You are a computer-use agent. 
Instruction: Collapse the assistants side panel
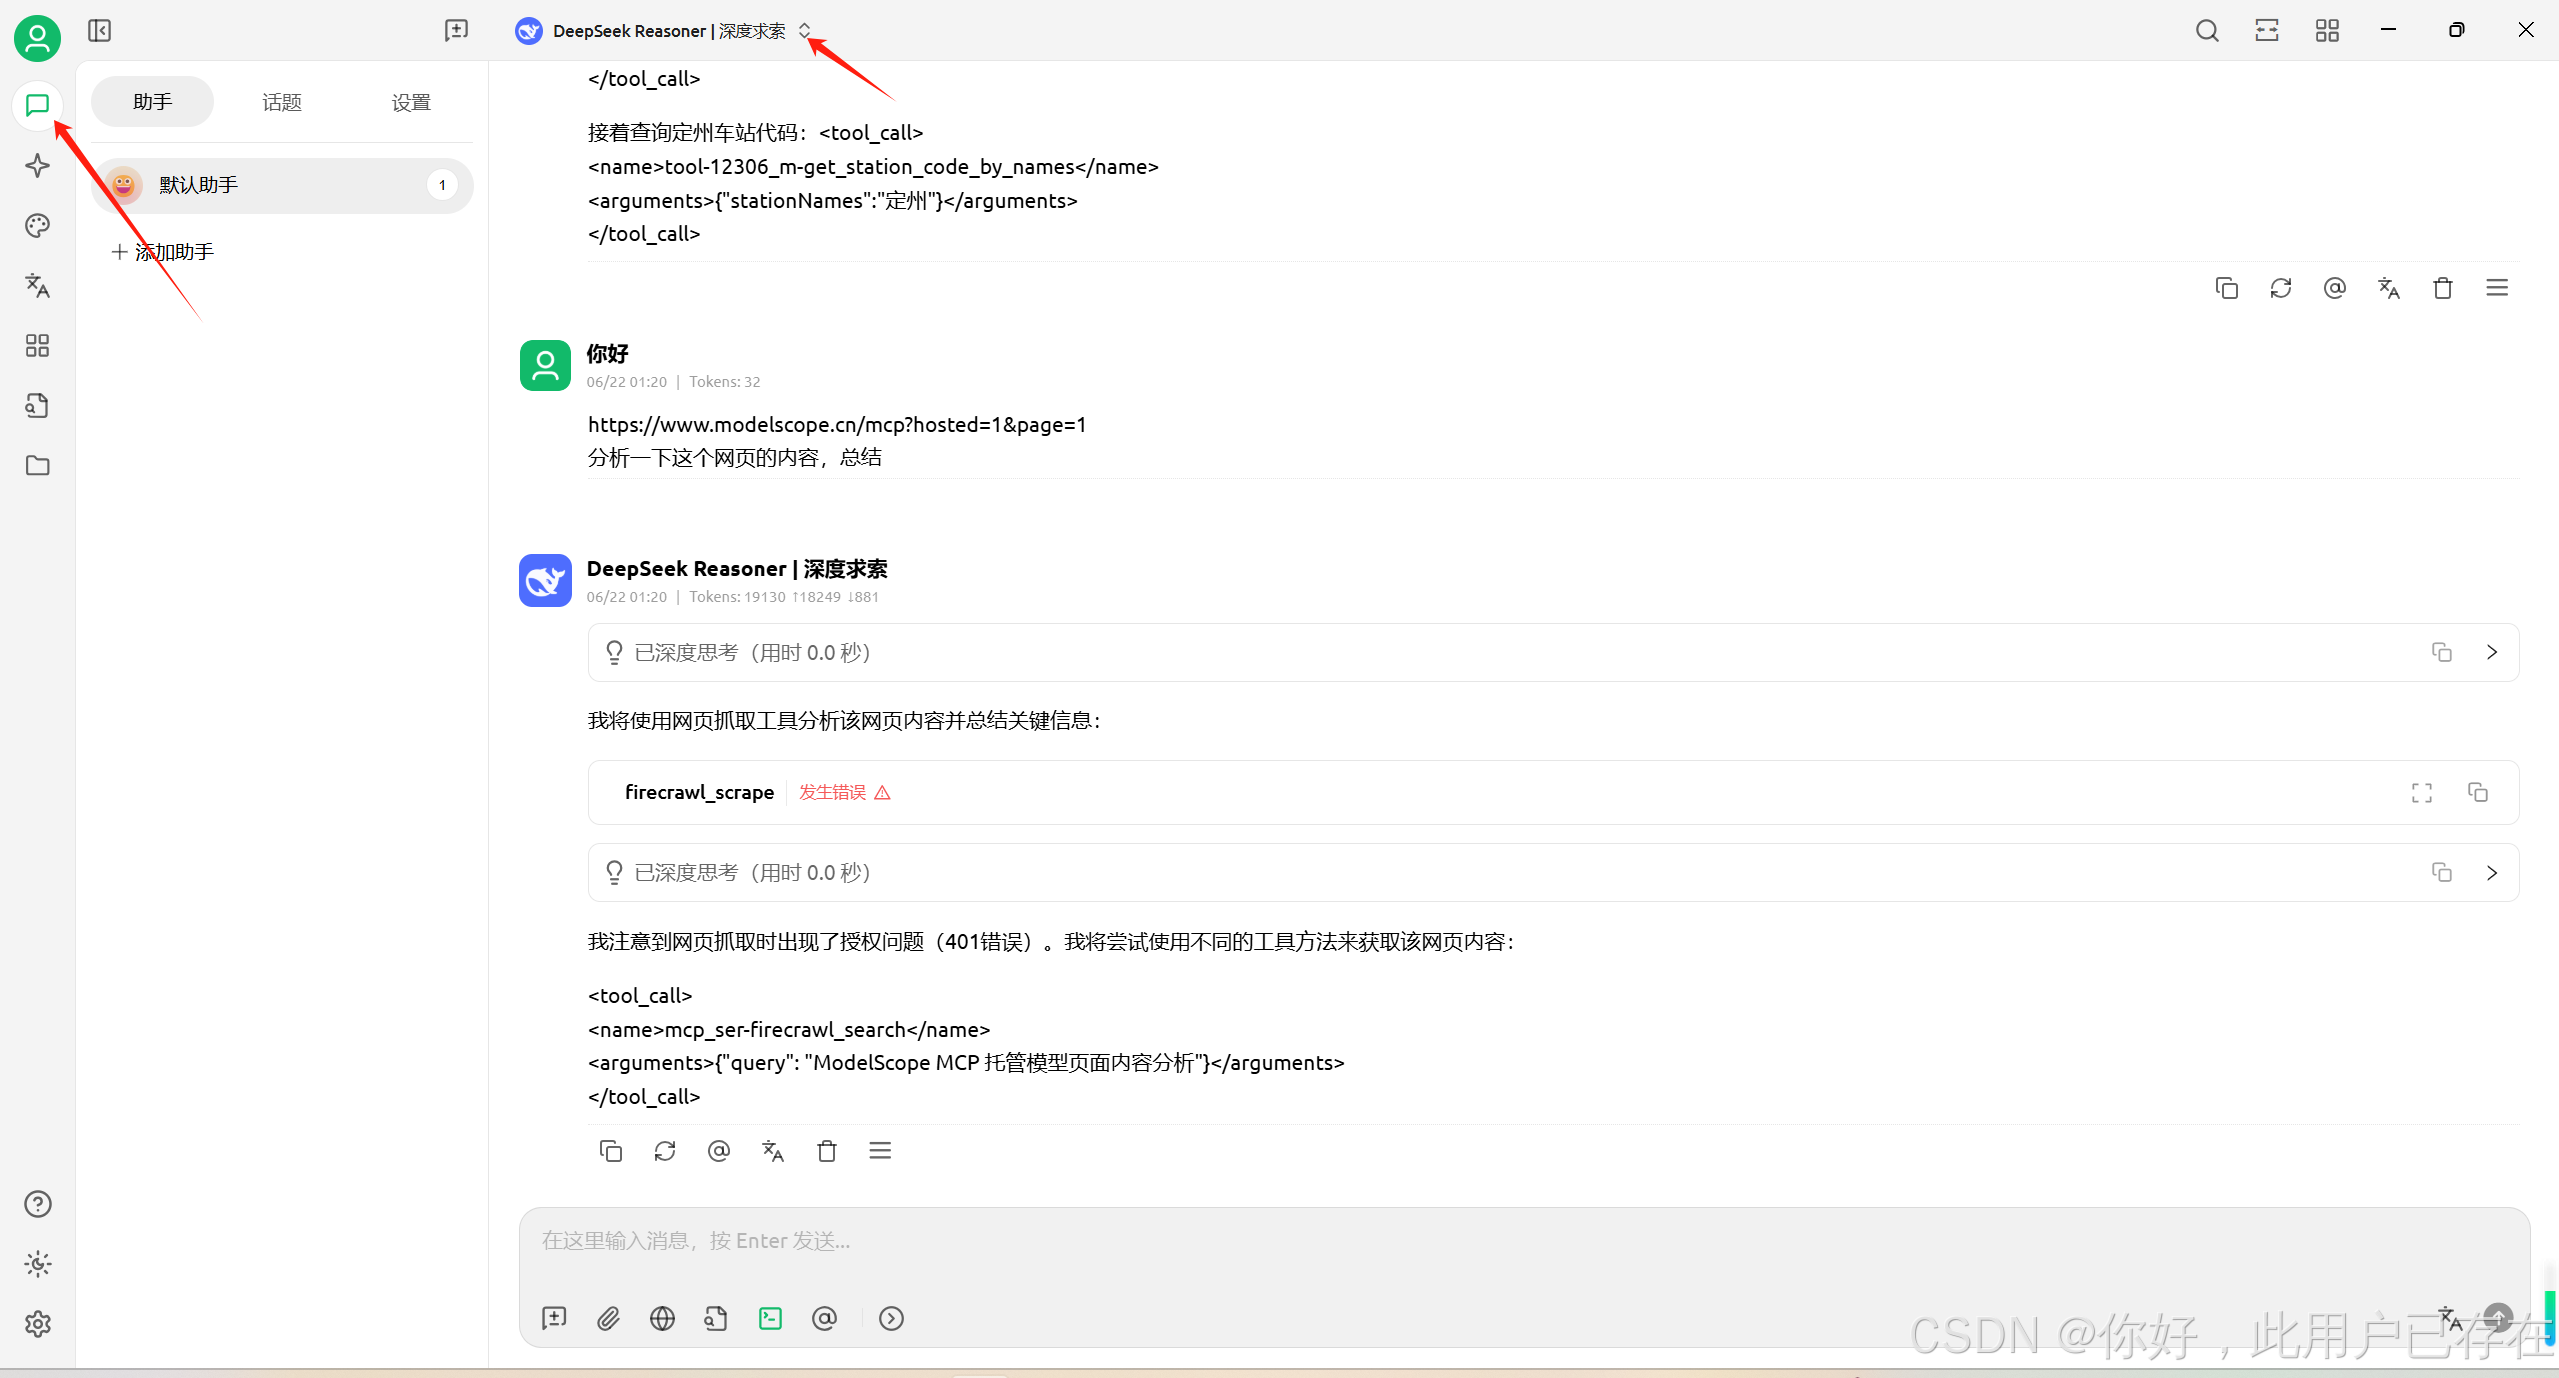[x=99, y=30]
